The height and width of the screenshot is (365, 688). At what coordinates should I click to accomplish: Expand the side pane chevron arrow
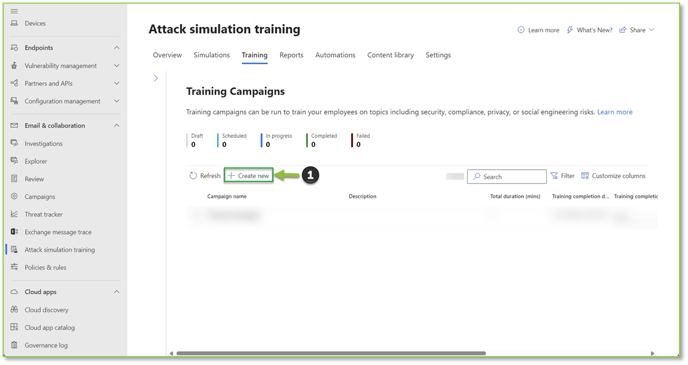[x=156, y=78]
